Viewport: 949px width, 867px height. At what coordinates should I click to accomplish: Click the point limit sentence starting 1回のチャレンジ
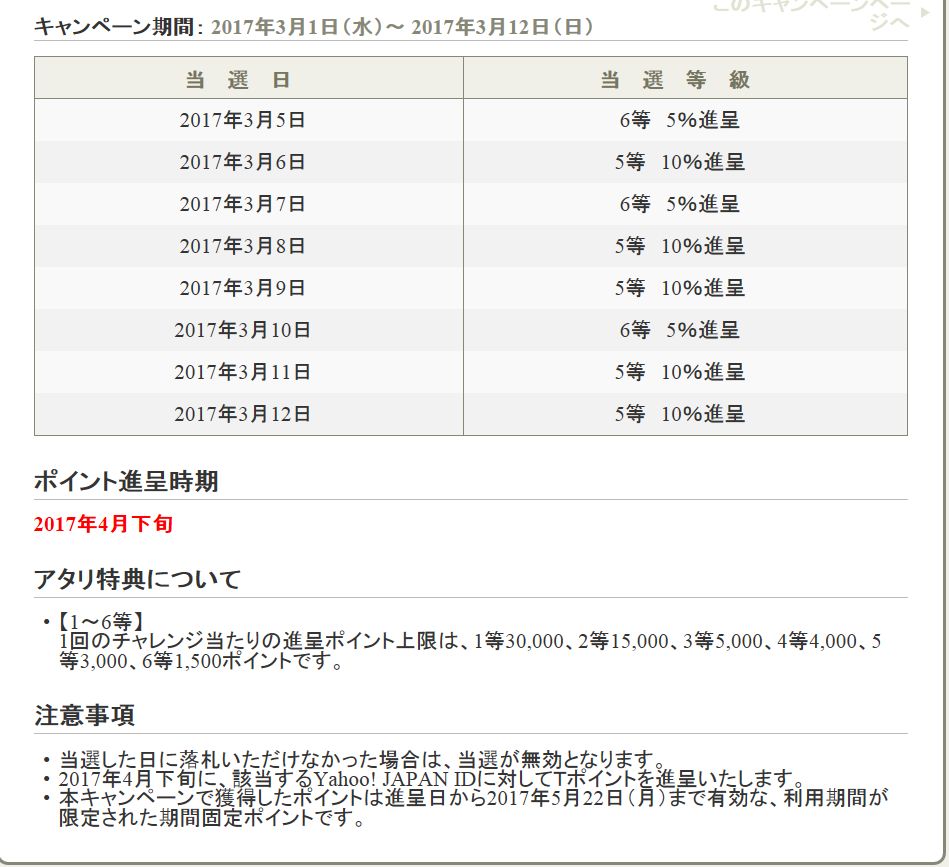coord(470,651)
